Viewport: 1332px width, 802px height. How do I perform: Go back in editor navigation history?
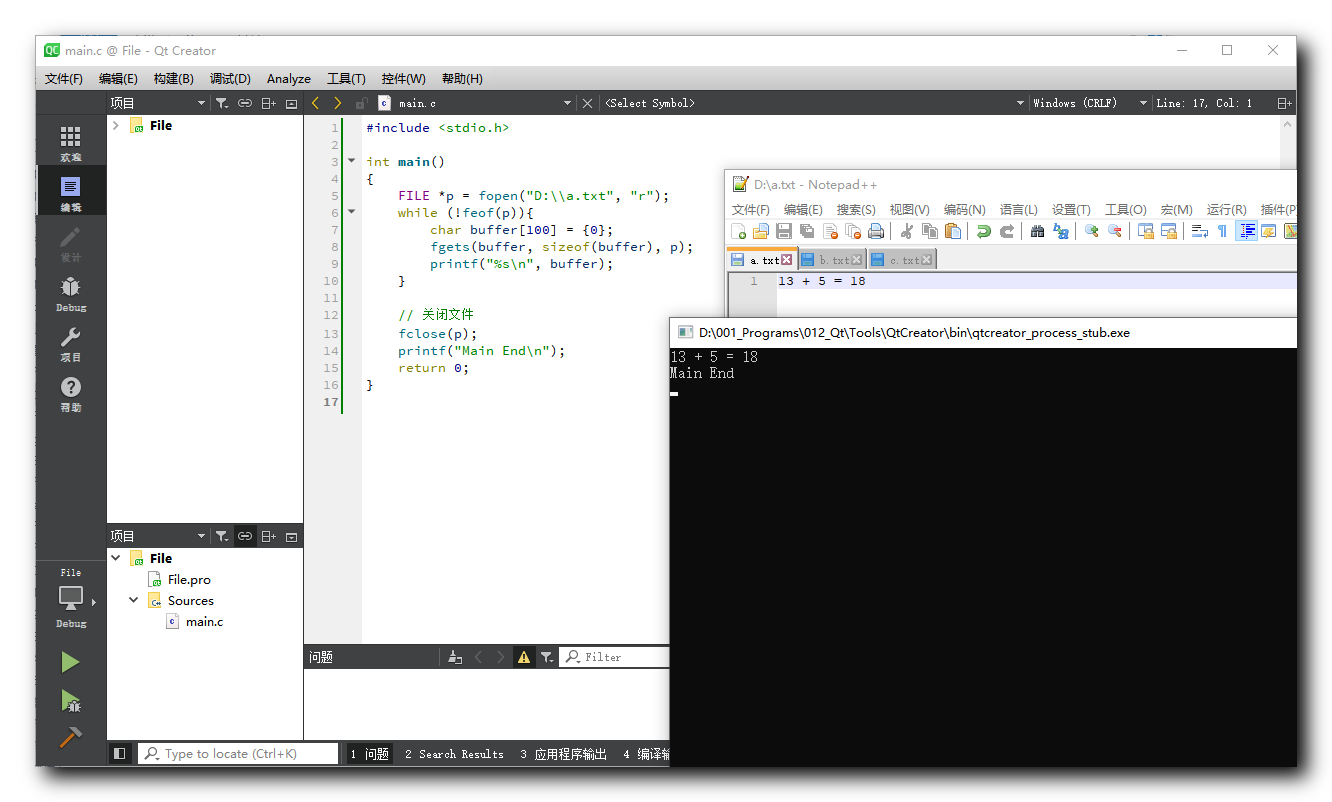[316, 103]
